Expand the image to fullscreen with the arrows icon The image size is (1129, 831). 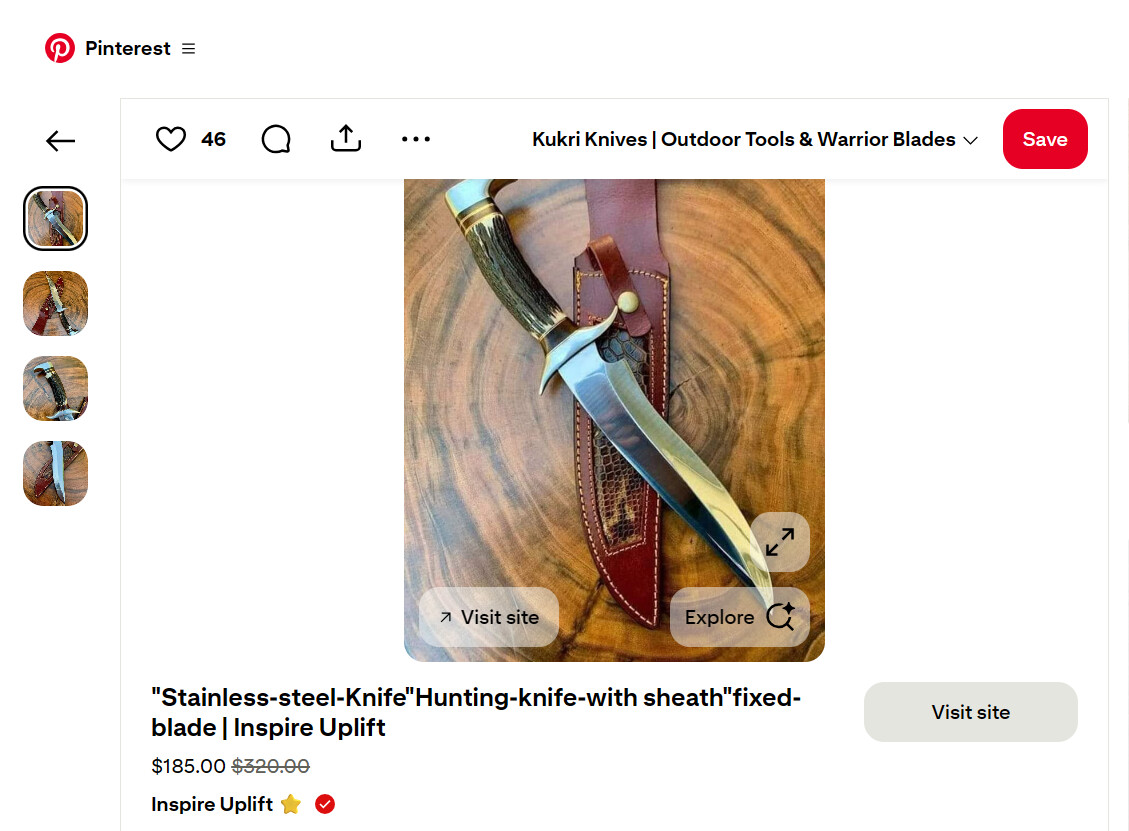click(x=780, y=542)
